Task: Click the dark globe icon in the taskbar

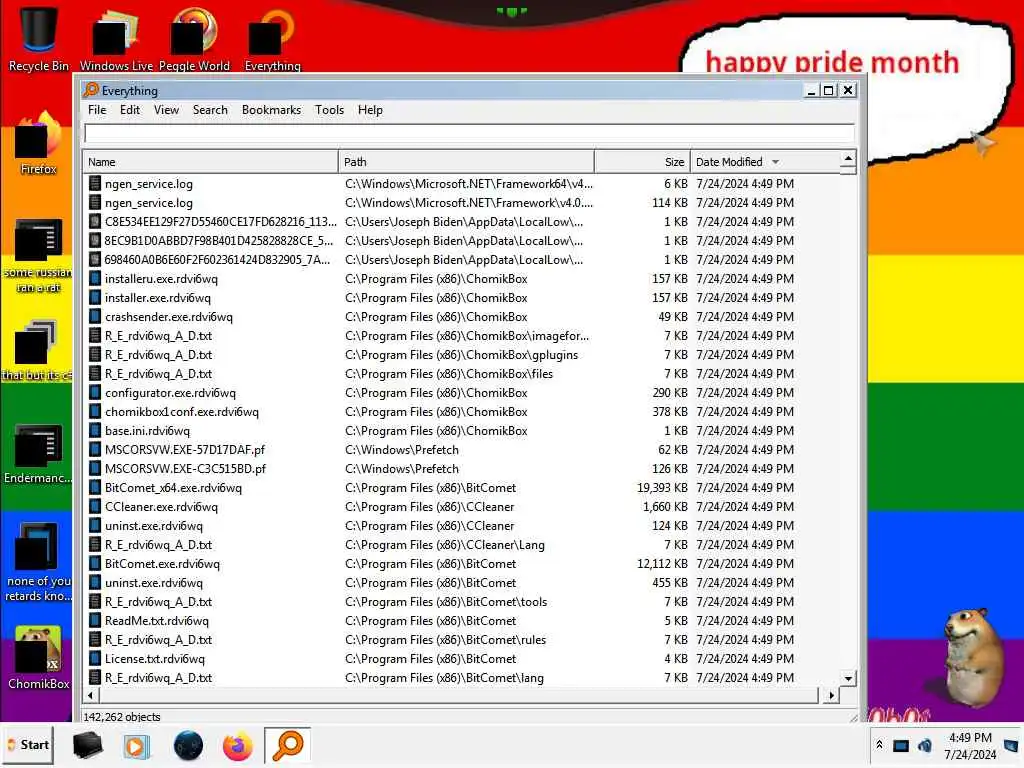Action: pyautogui.click(x=188, y=745)
